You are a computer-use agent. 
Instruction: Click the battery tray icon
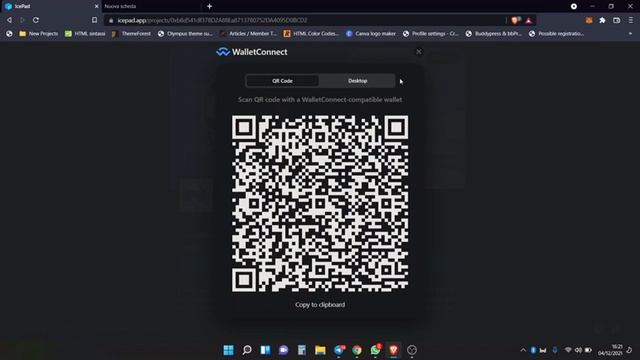(x=588, y=350)
